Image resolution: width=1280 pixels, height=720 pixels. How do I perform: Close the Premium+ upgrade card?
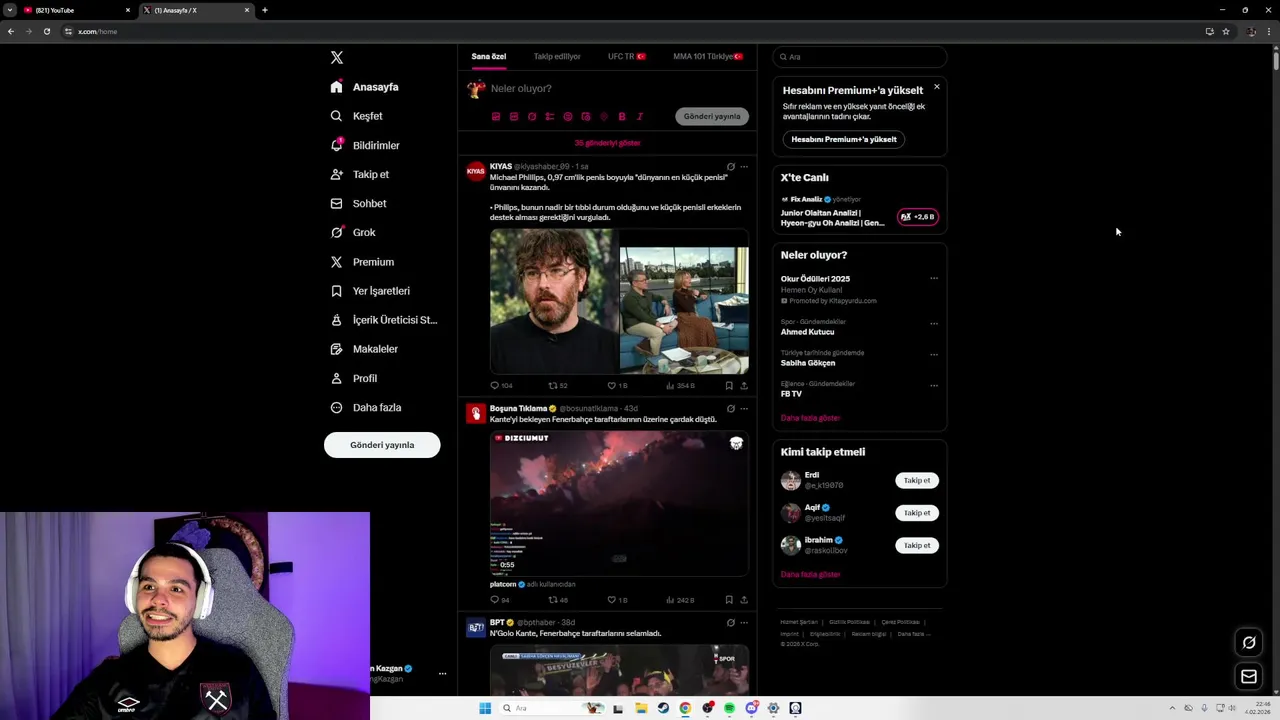937,87
